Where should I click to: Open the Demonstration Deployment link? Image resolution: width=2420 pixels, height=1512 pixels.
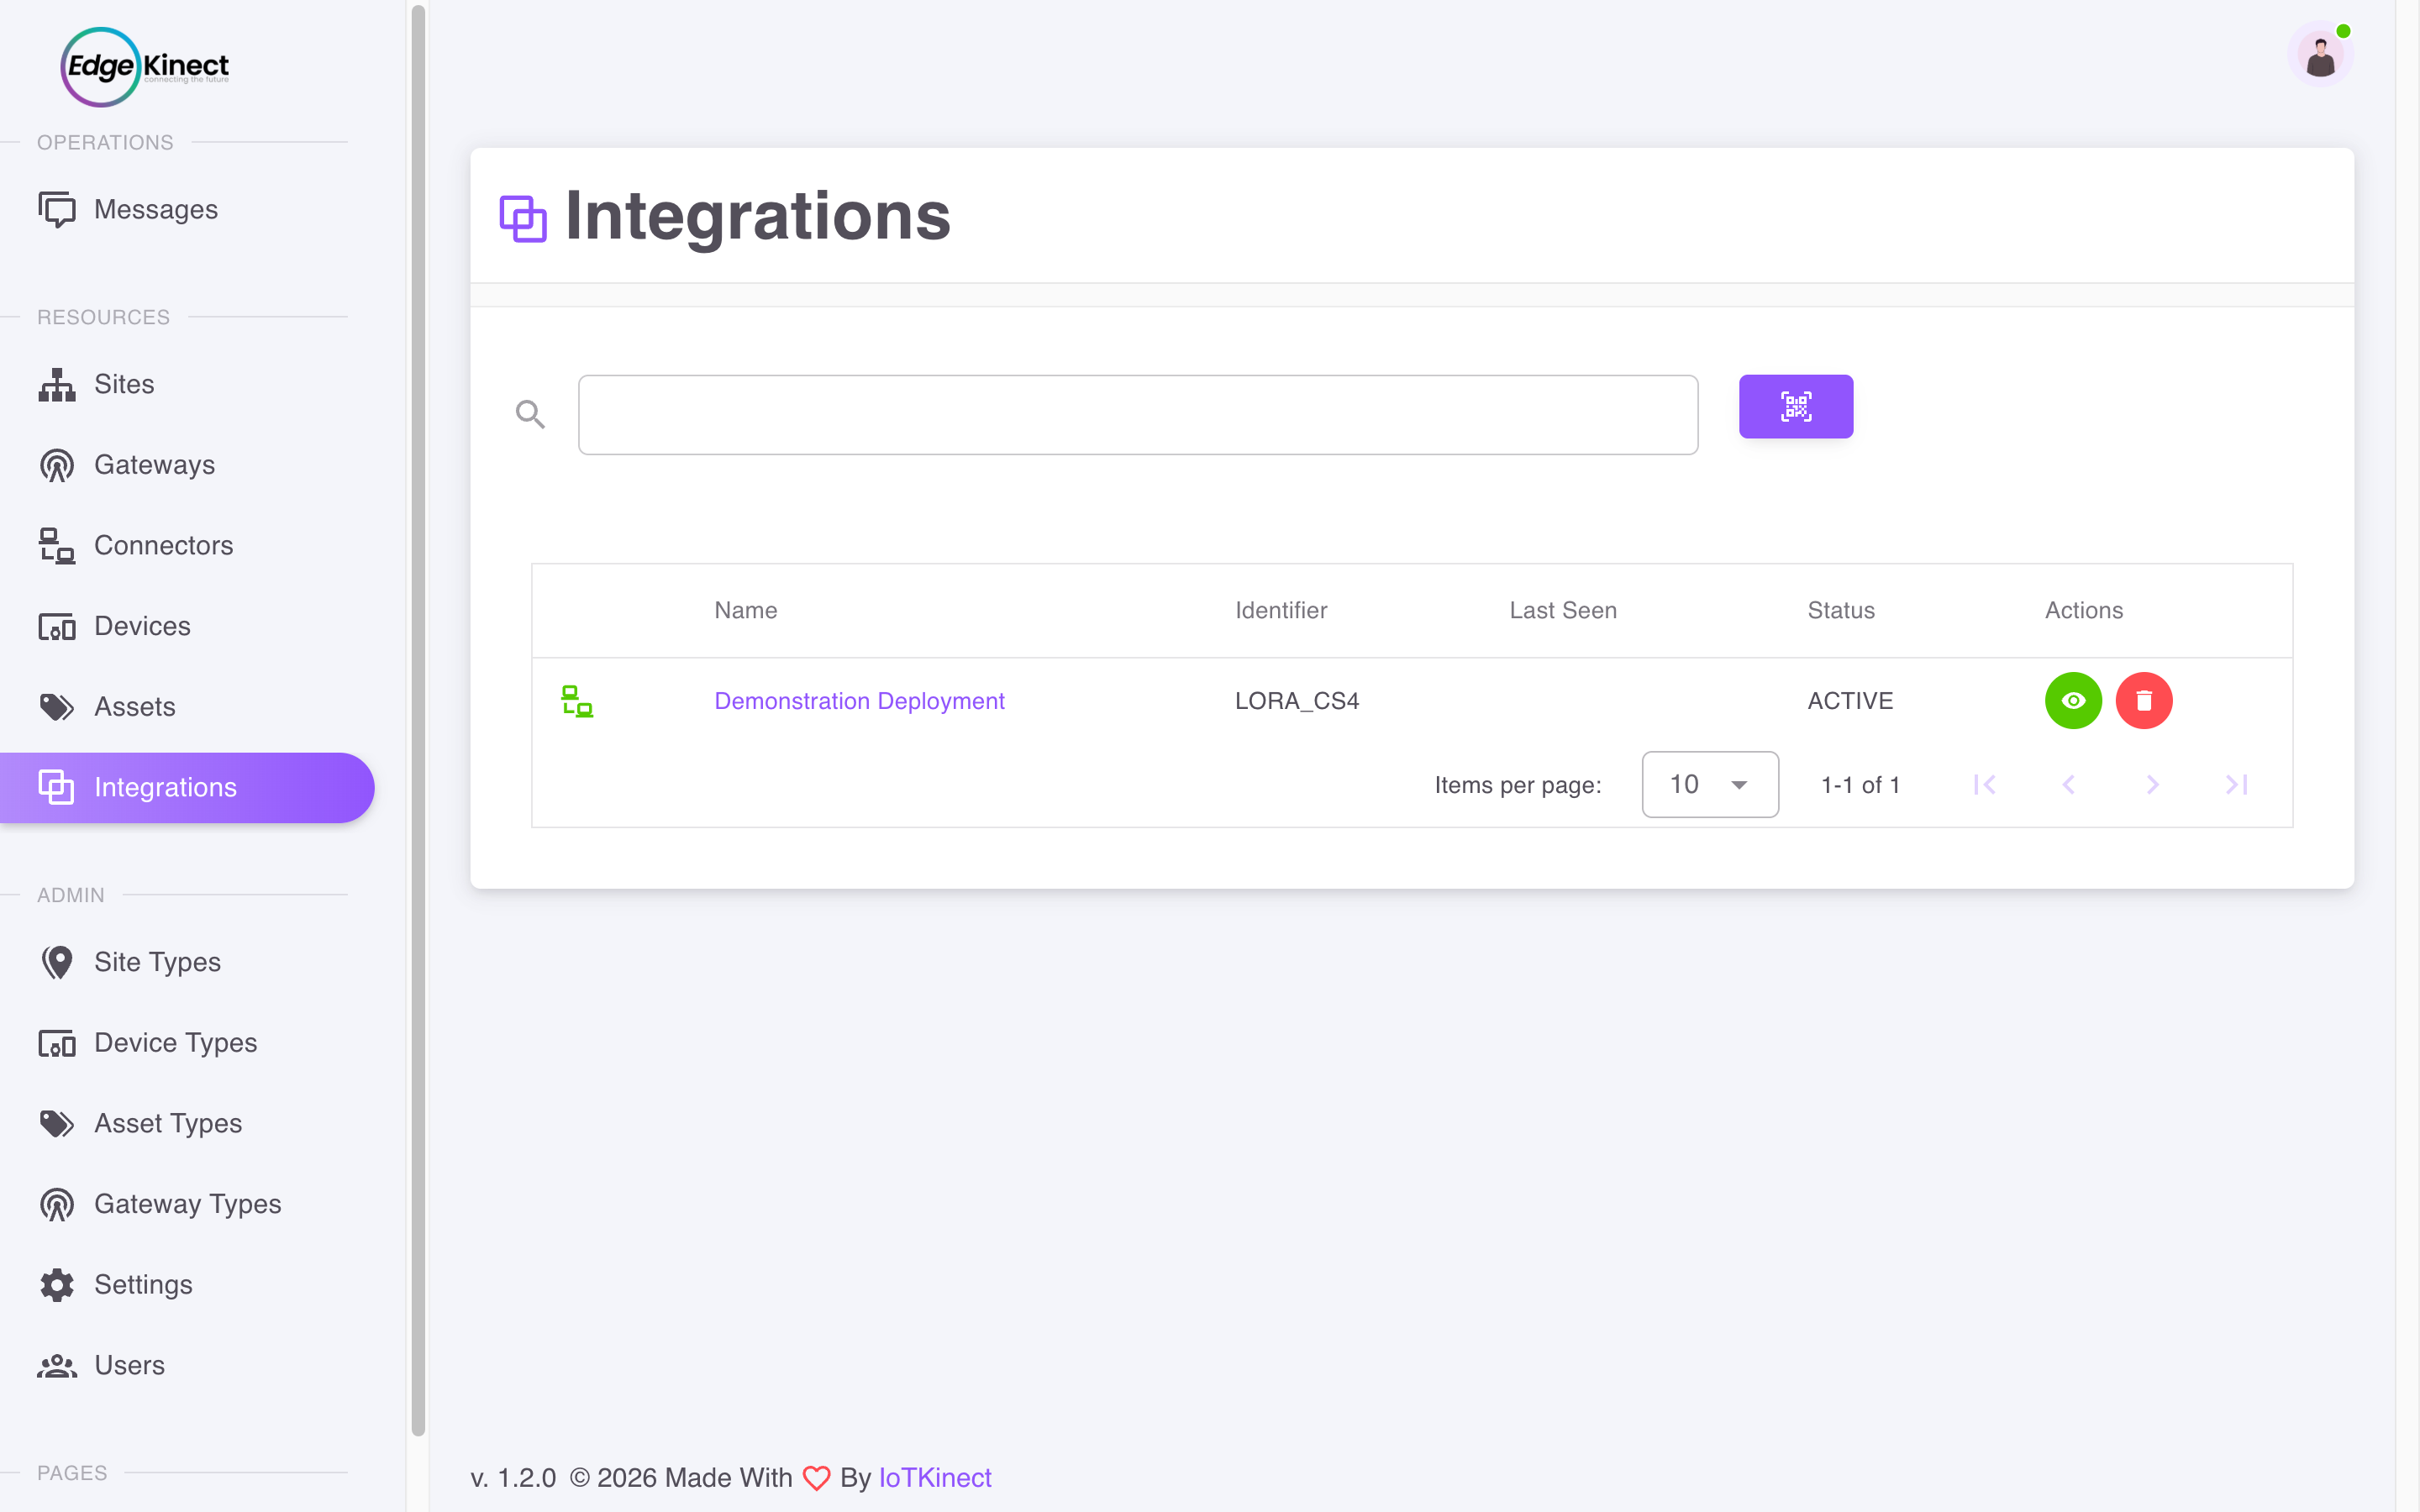[x=859, y=701]
